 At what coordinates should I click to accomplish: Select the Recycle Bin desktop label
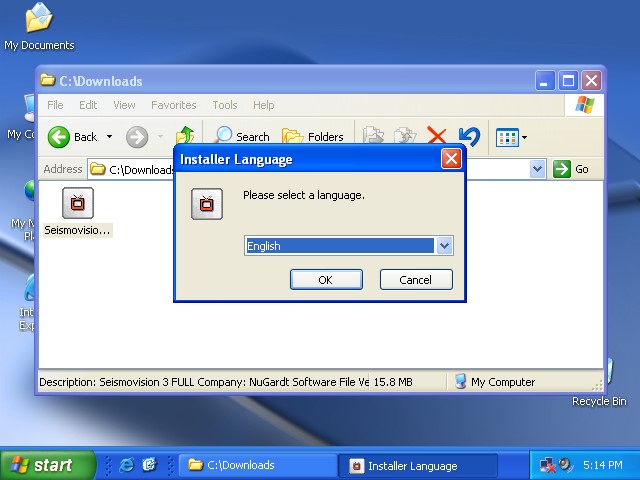pyautogui.click(x=599, y=401)
